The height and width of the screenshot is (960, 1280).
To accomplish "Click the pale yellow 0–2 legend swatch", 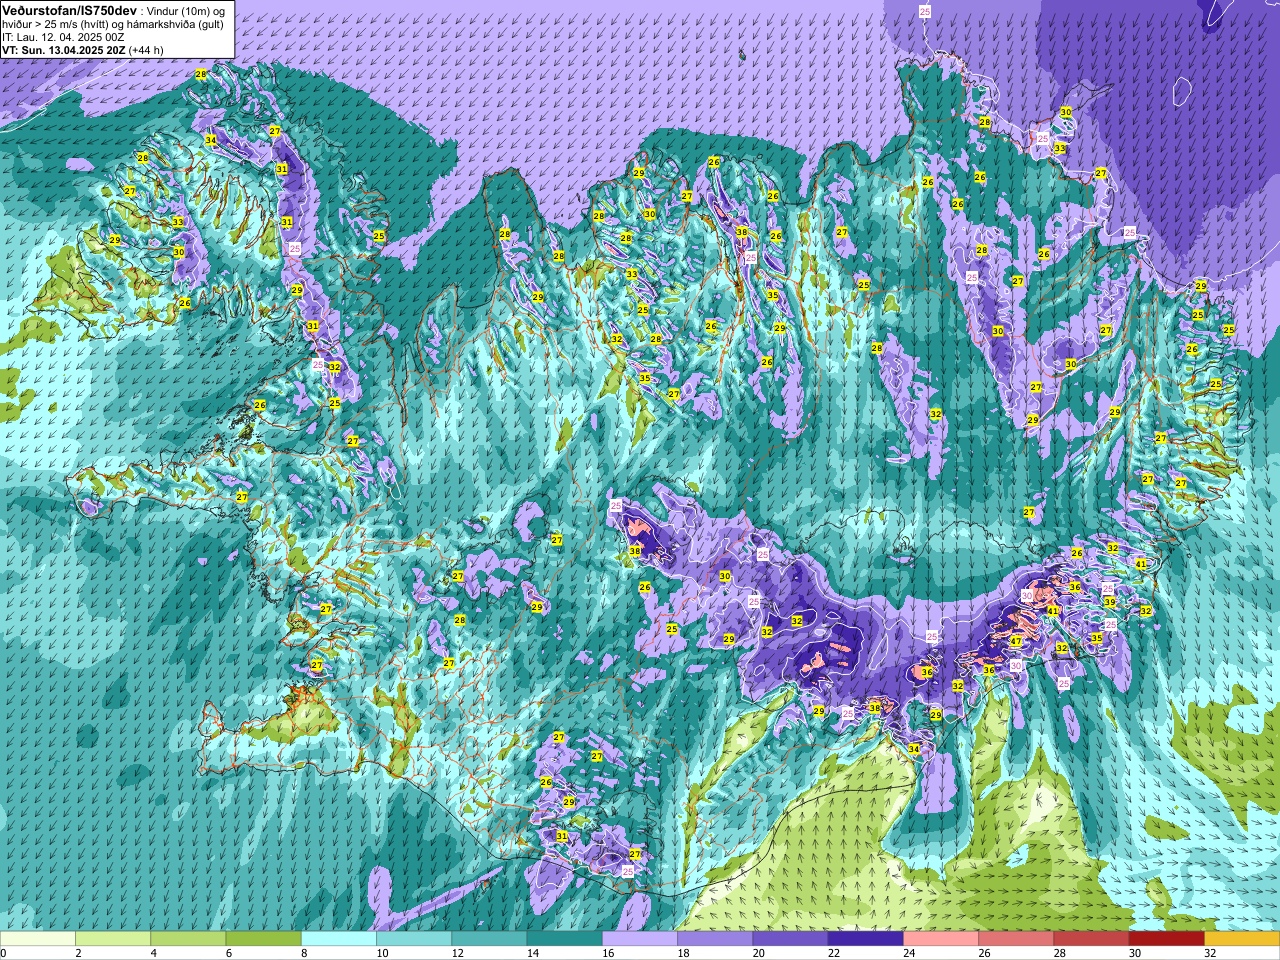I will tap(38, 939).
